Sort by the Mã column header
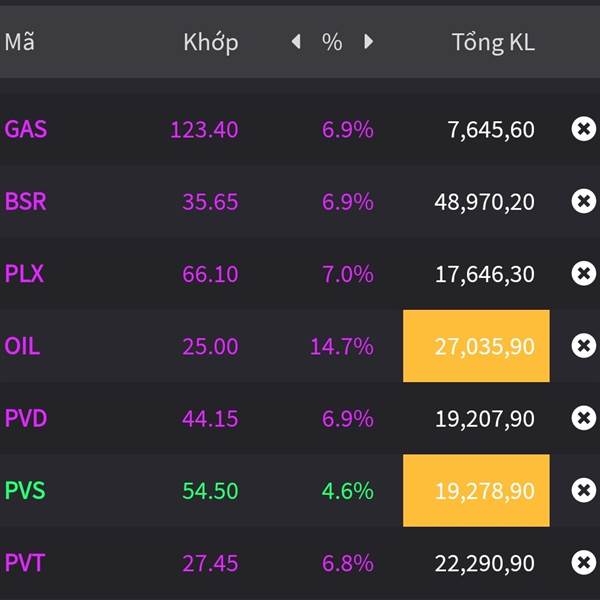The height and width of the screenshot is (600, 600). (x=19, y=42)
